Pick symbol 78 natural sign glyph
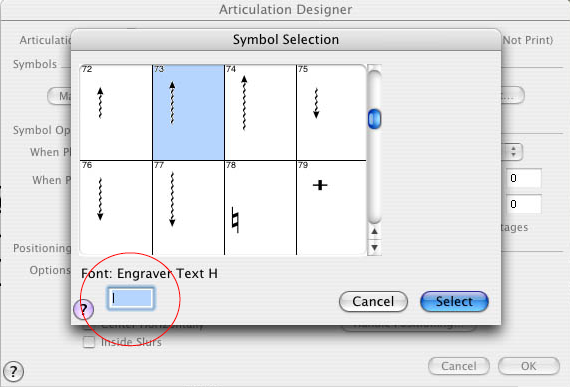 pyautogui.click(x=260, y=208)
